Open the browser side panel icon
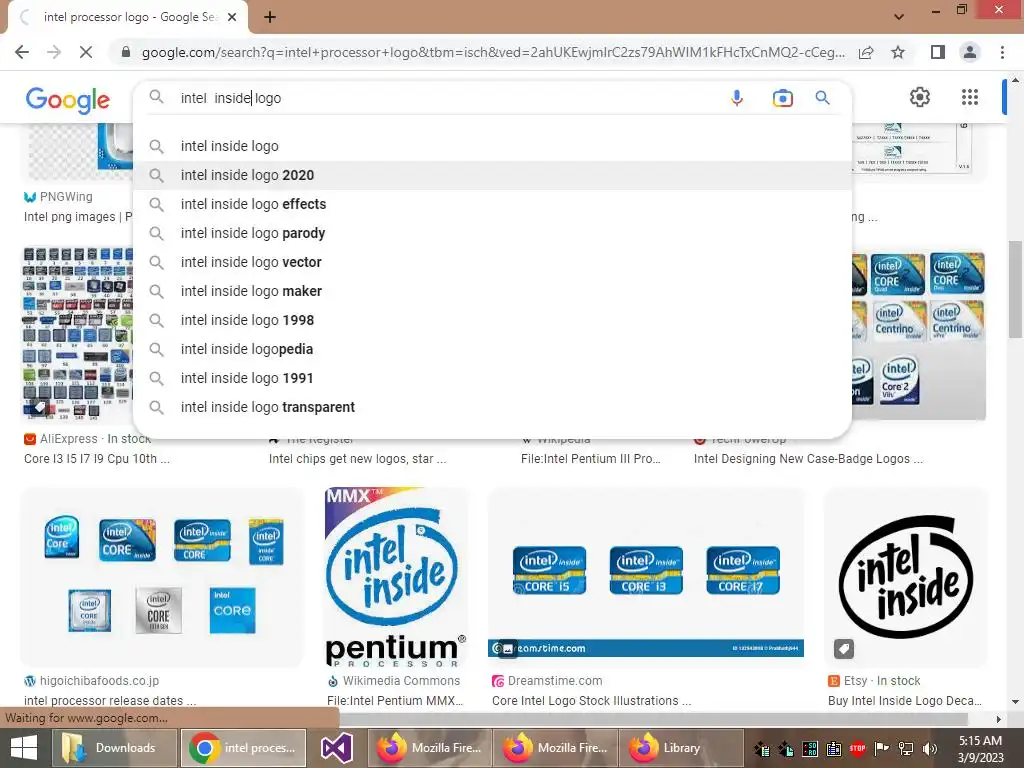1024x768 pixels. click(938, 52)
